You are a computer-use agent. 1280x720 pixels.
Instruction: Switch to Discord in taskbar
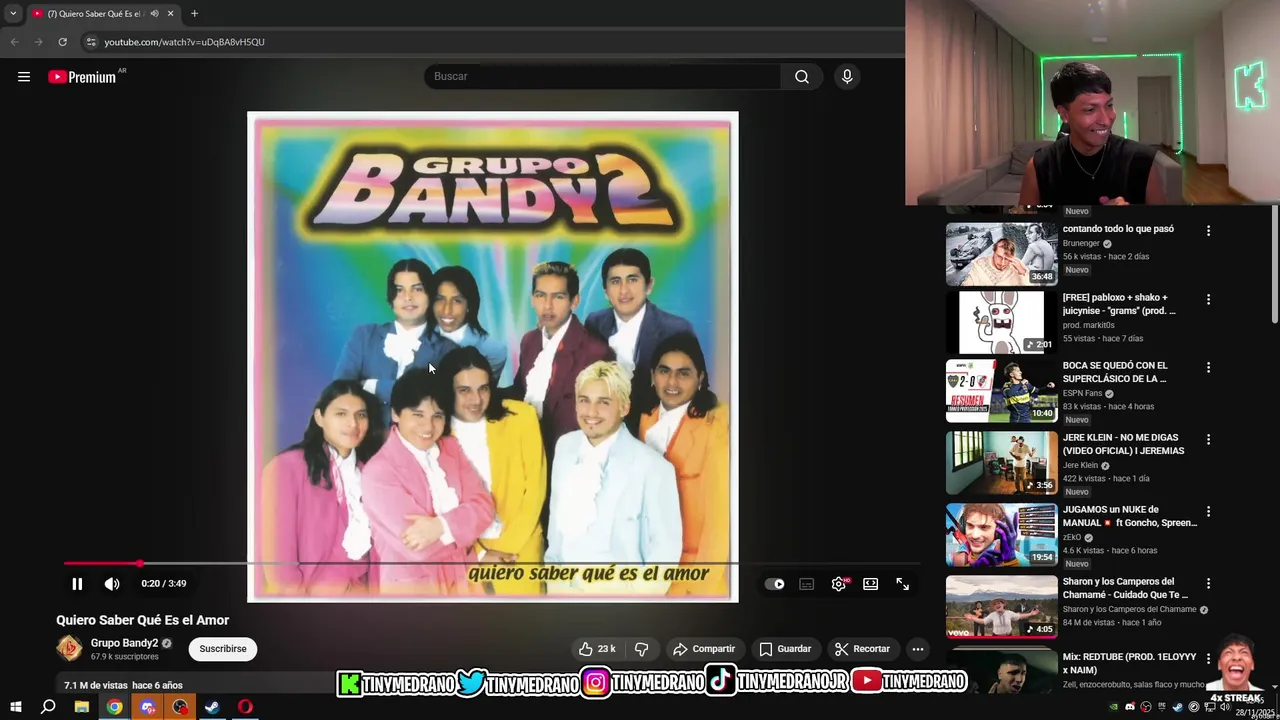(148, 707)
